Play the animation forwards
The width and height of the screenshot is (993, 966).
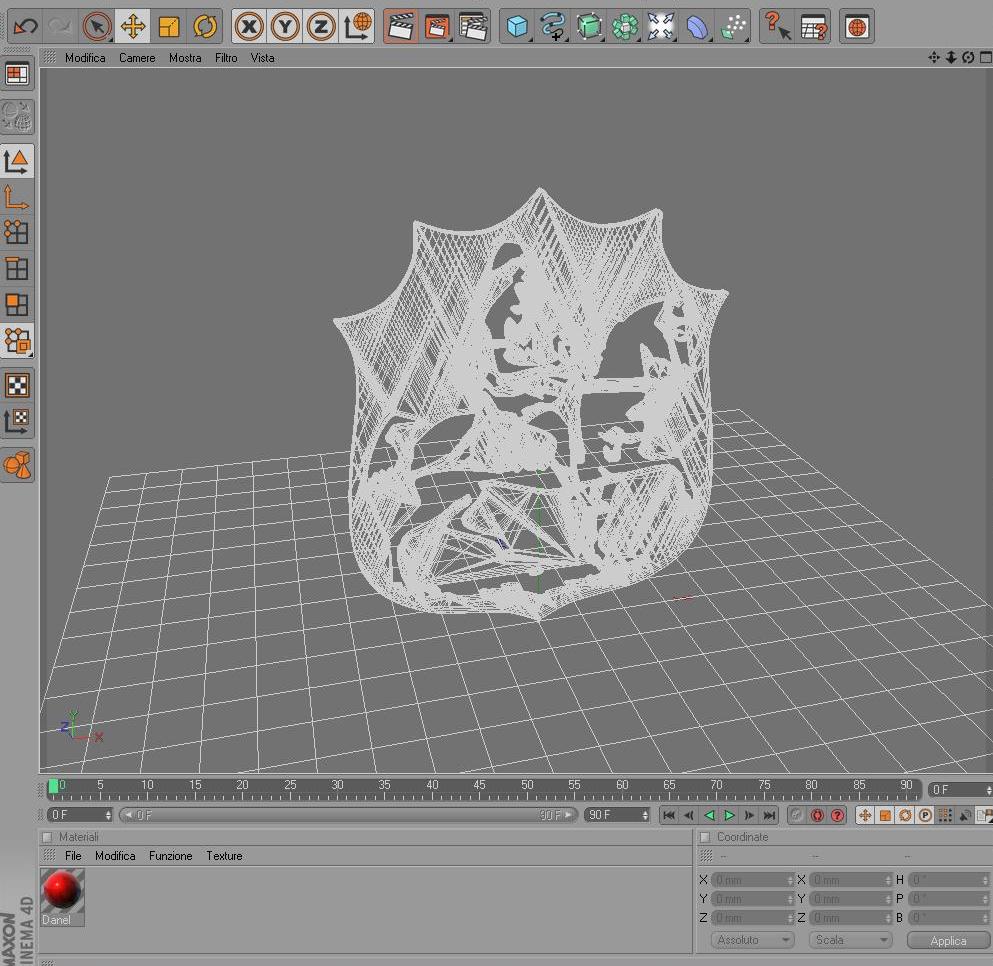point(729,815)
